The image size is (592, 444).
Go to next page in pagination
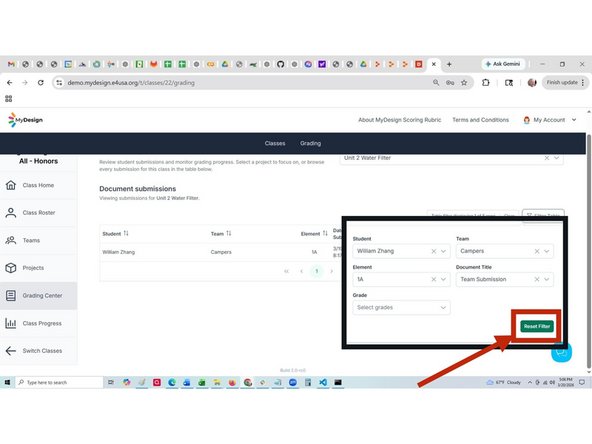click(331, 271)
